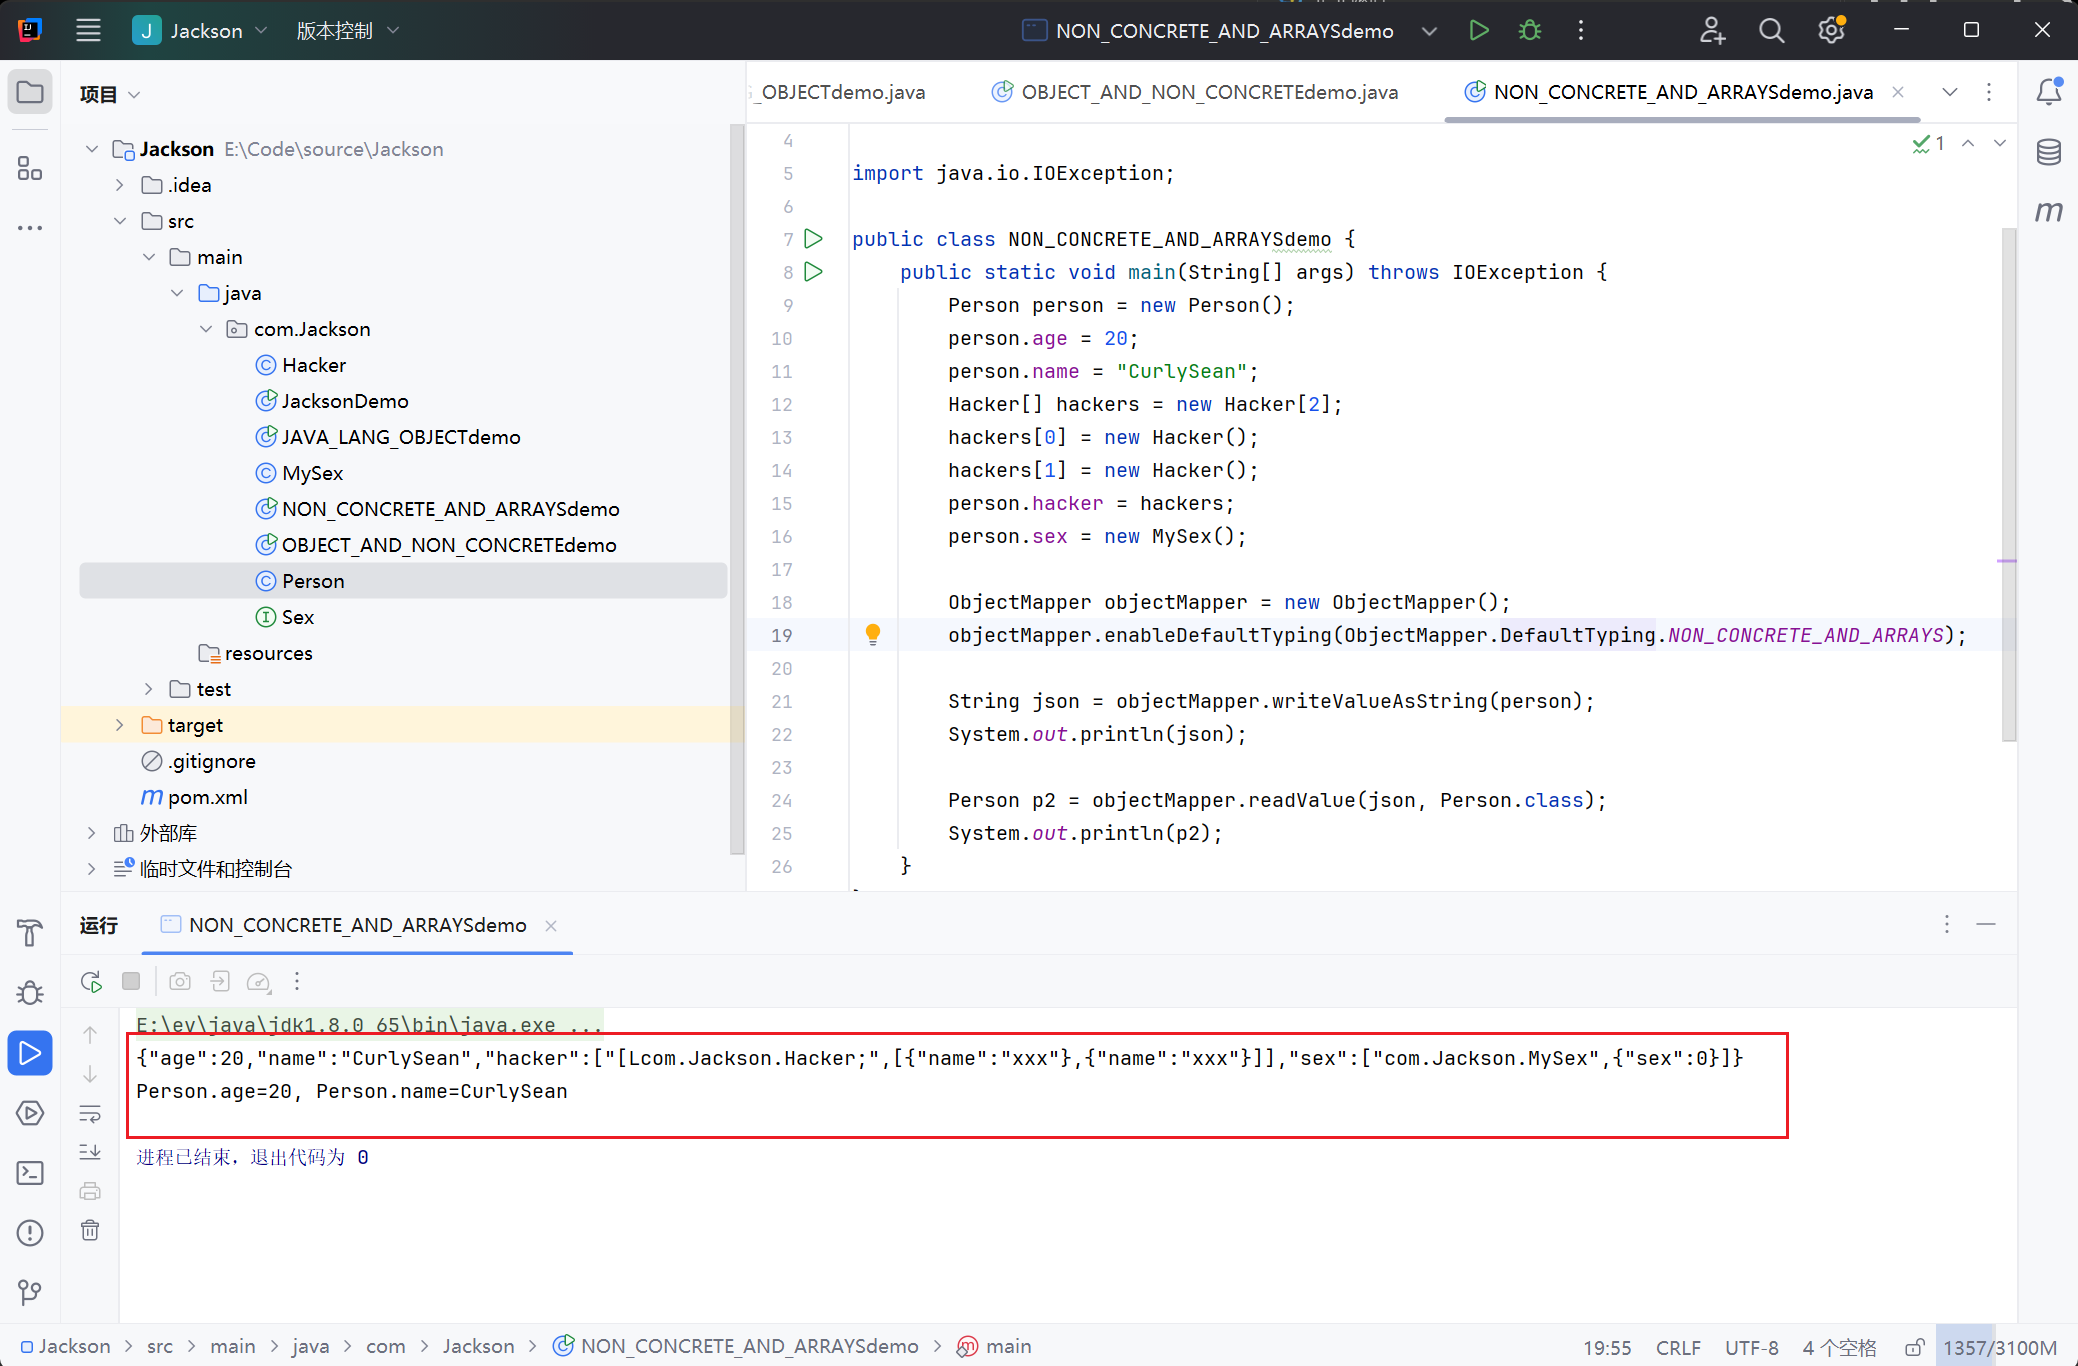Close the NON_CONCRETE_AND_ARRAYSdemo run tab
2078x1366 pixels.
pyautogui.click(x=551, y=926)
